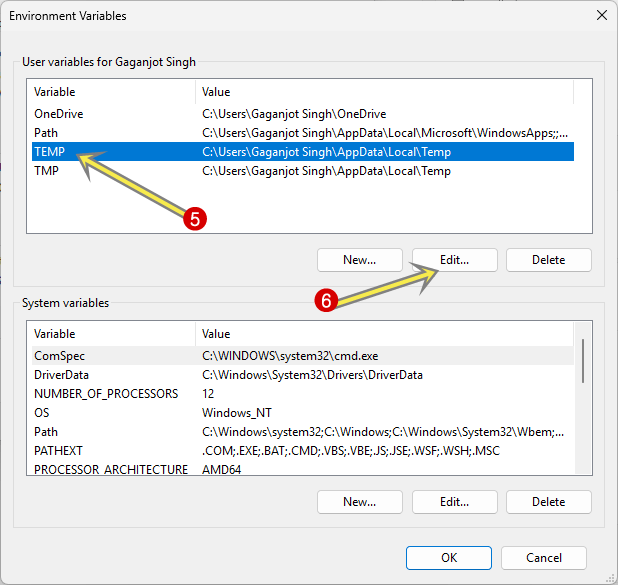Click Delete under system variables
The image size is (618, 585).
coord(549,501)
